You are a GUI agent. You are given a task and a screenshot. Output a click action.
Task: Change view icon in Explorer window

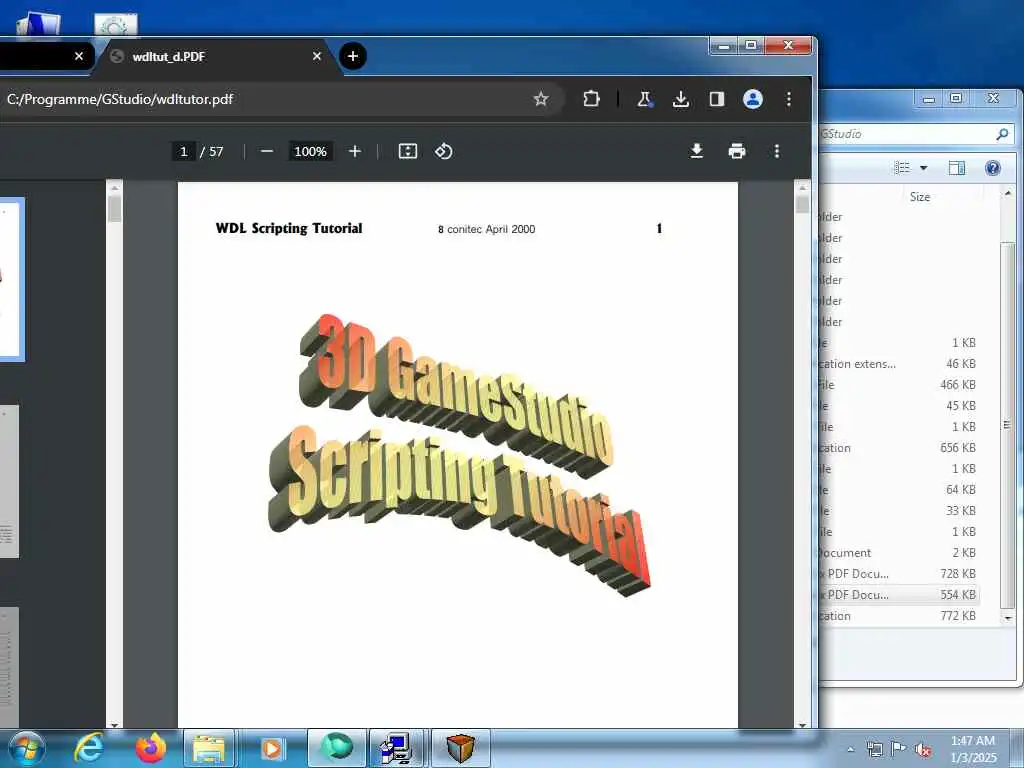click(902, 168)
